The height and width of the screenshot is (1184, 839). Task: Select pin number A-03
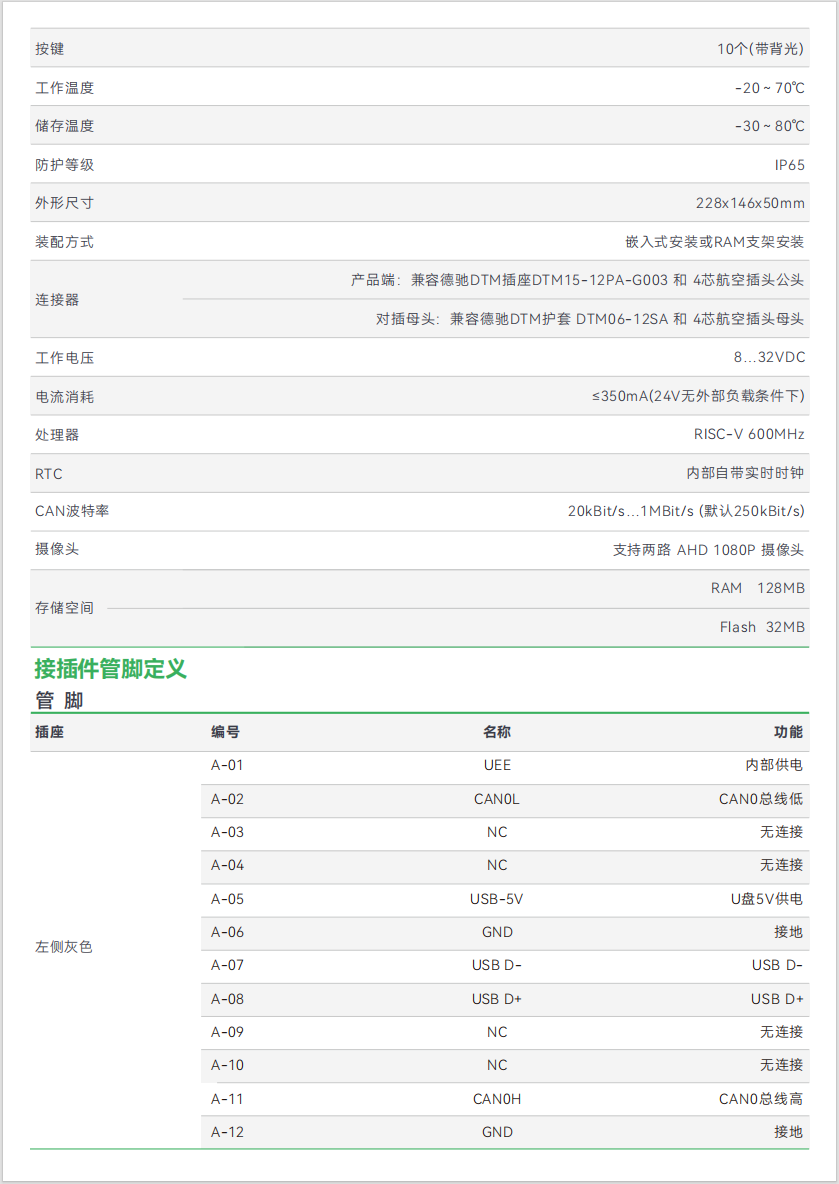pyautogui.click(x=227, y=832)
